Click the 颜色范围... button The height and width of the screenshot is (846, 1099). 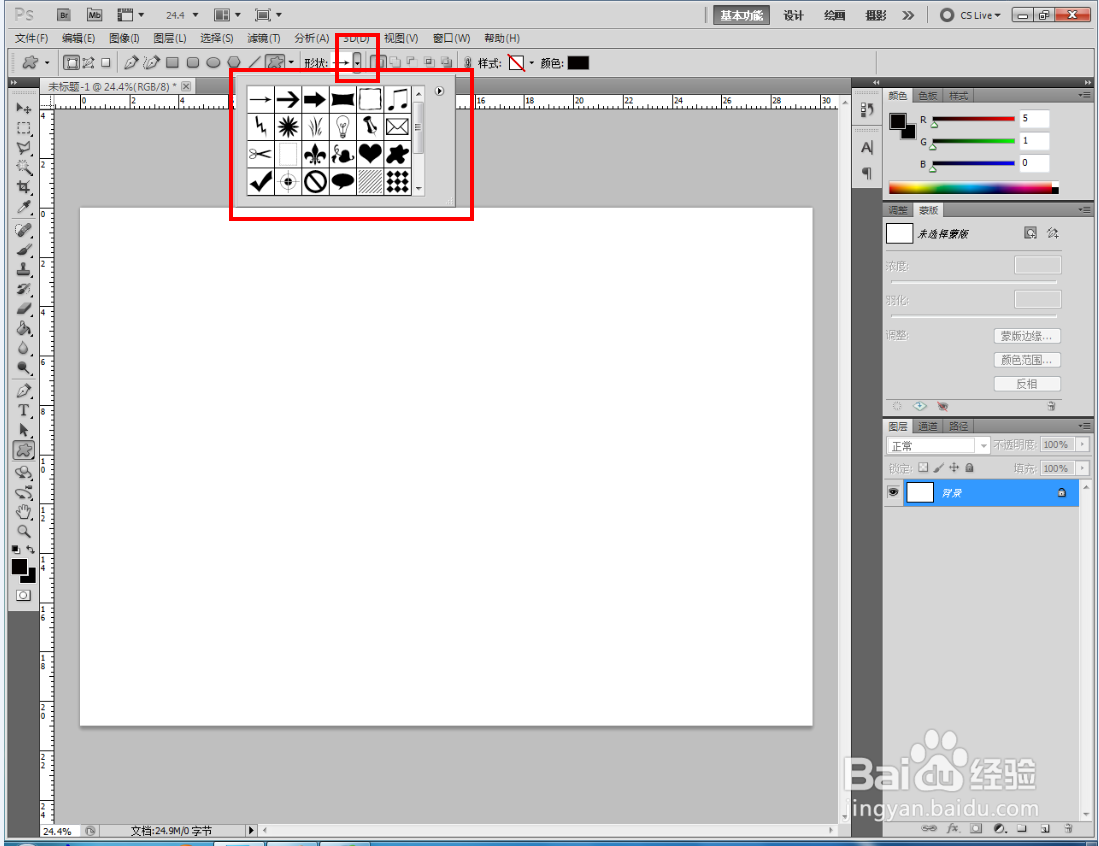coord(1027,360)
